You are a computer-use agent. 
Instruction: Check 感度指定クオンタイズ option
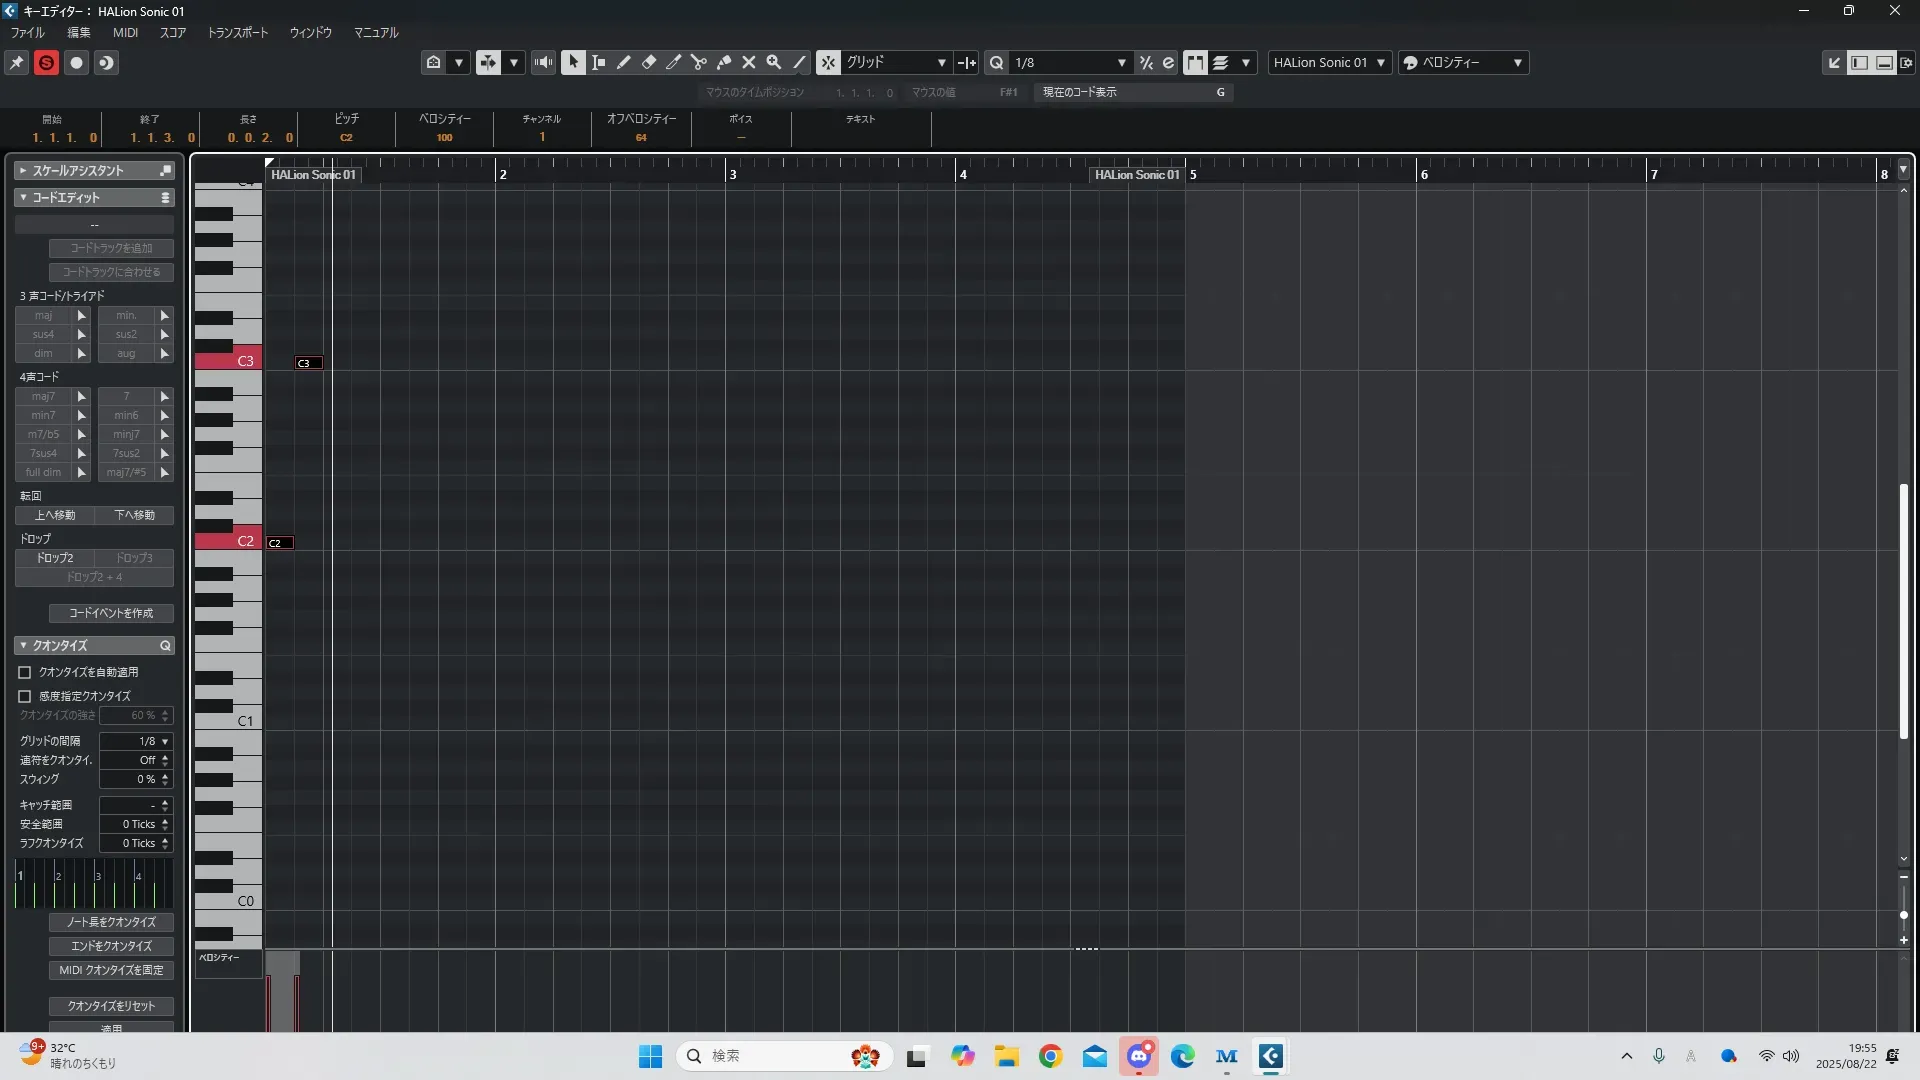[25, 696]
